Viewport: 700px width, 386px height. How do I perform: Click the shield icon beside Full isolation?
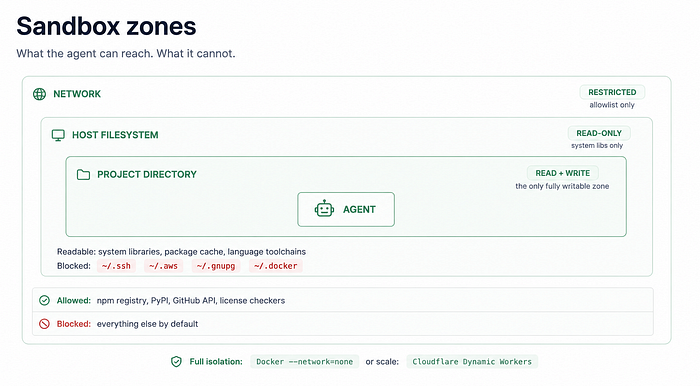click(176, 361)
